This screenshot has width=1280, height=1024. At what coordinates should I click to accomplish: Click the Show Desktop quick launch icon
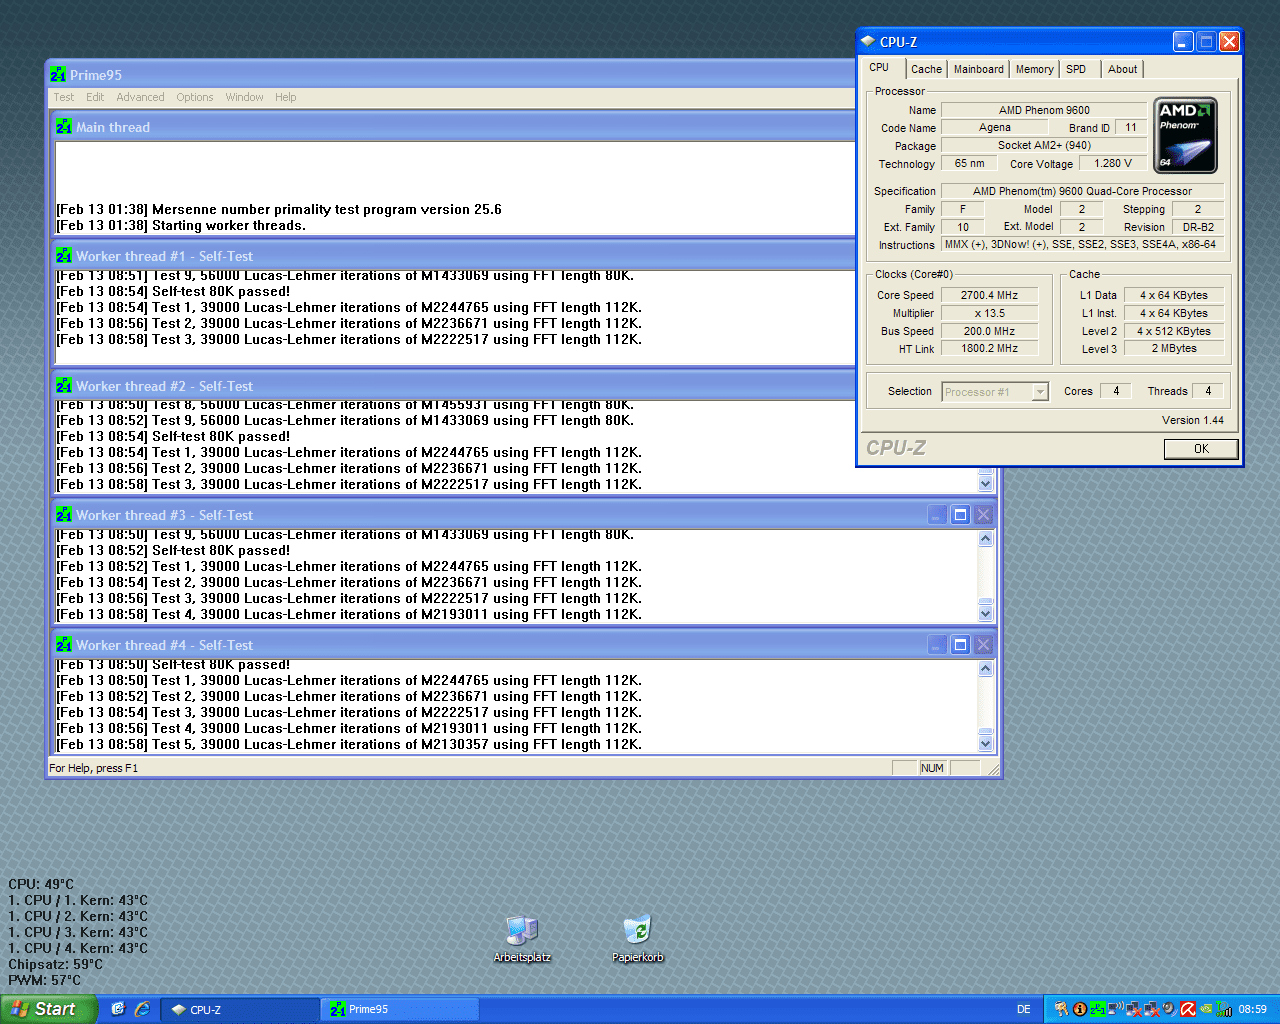[118, 1009]
